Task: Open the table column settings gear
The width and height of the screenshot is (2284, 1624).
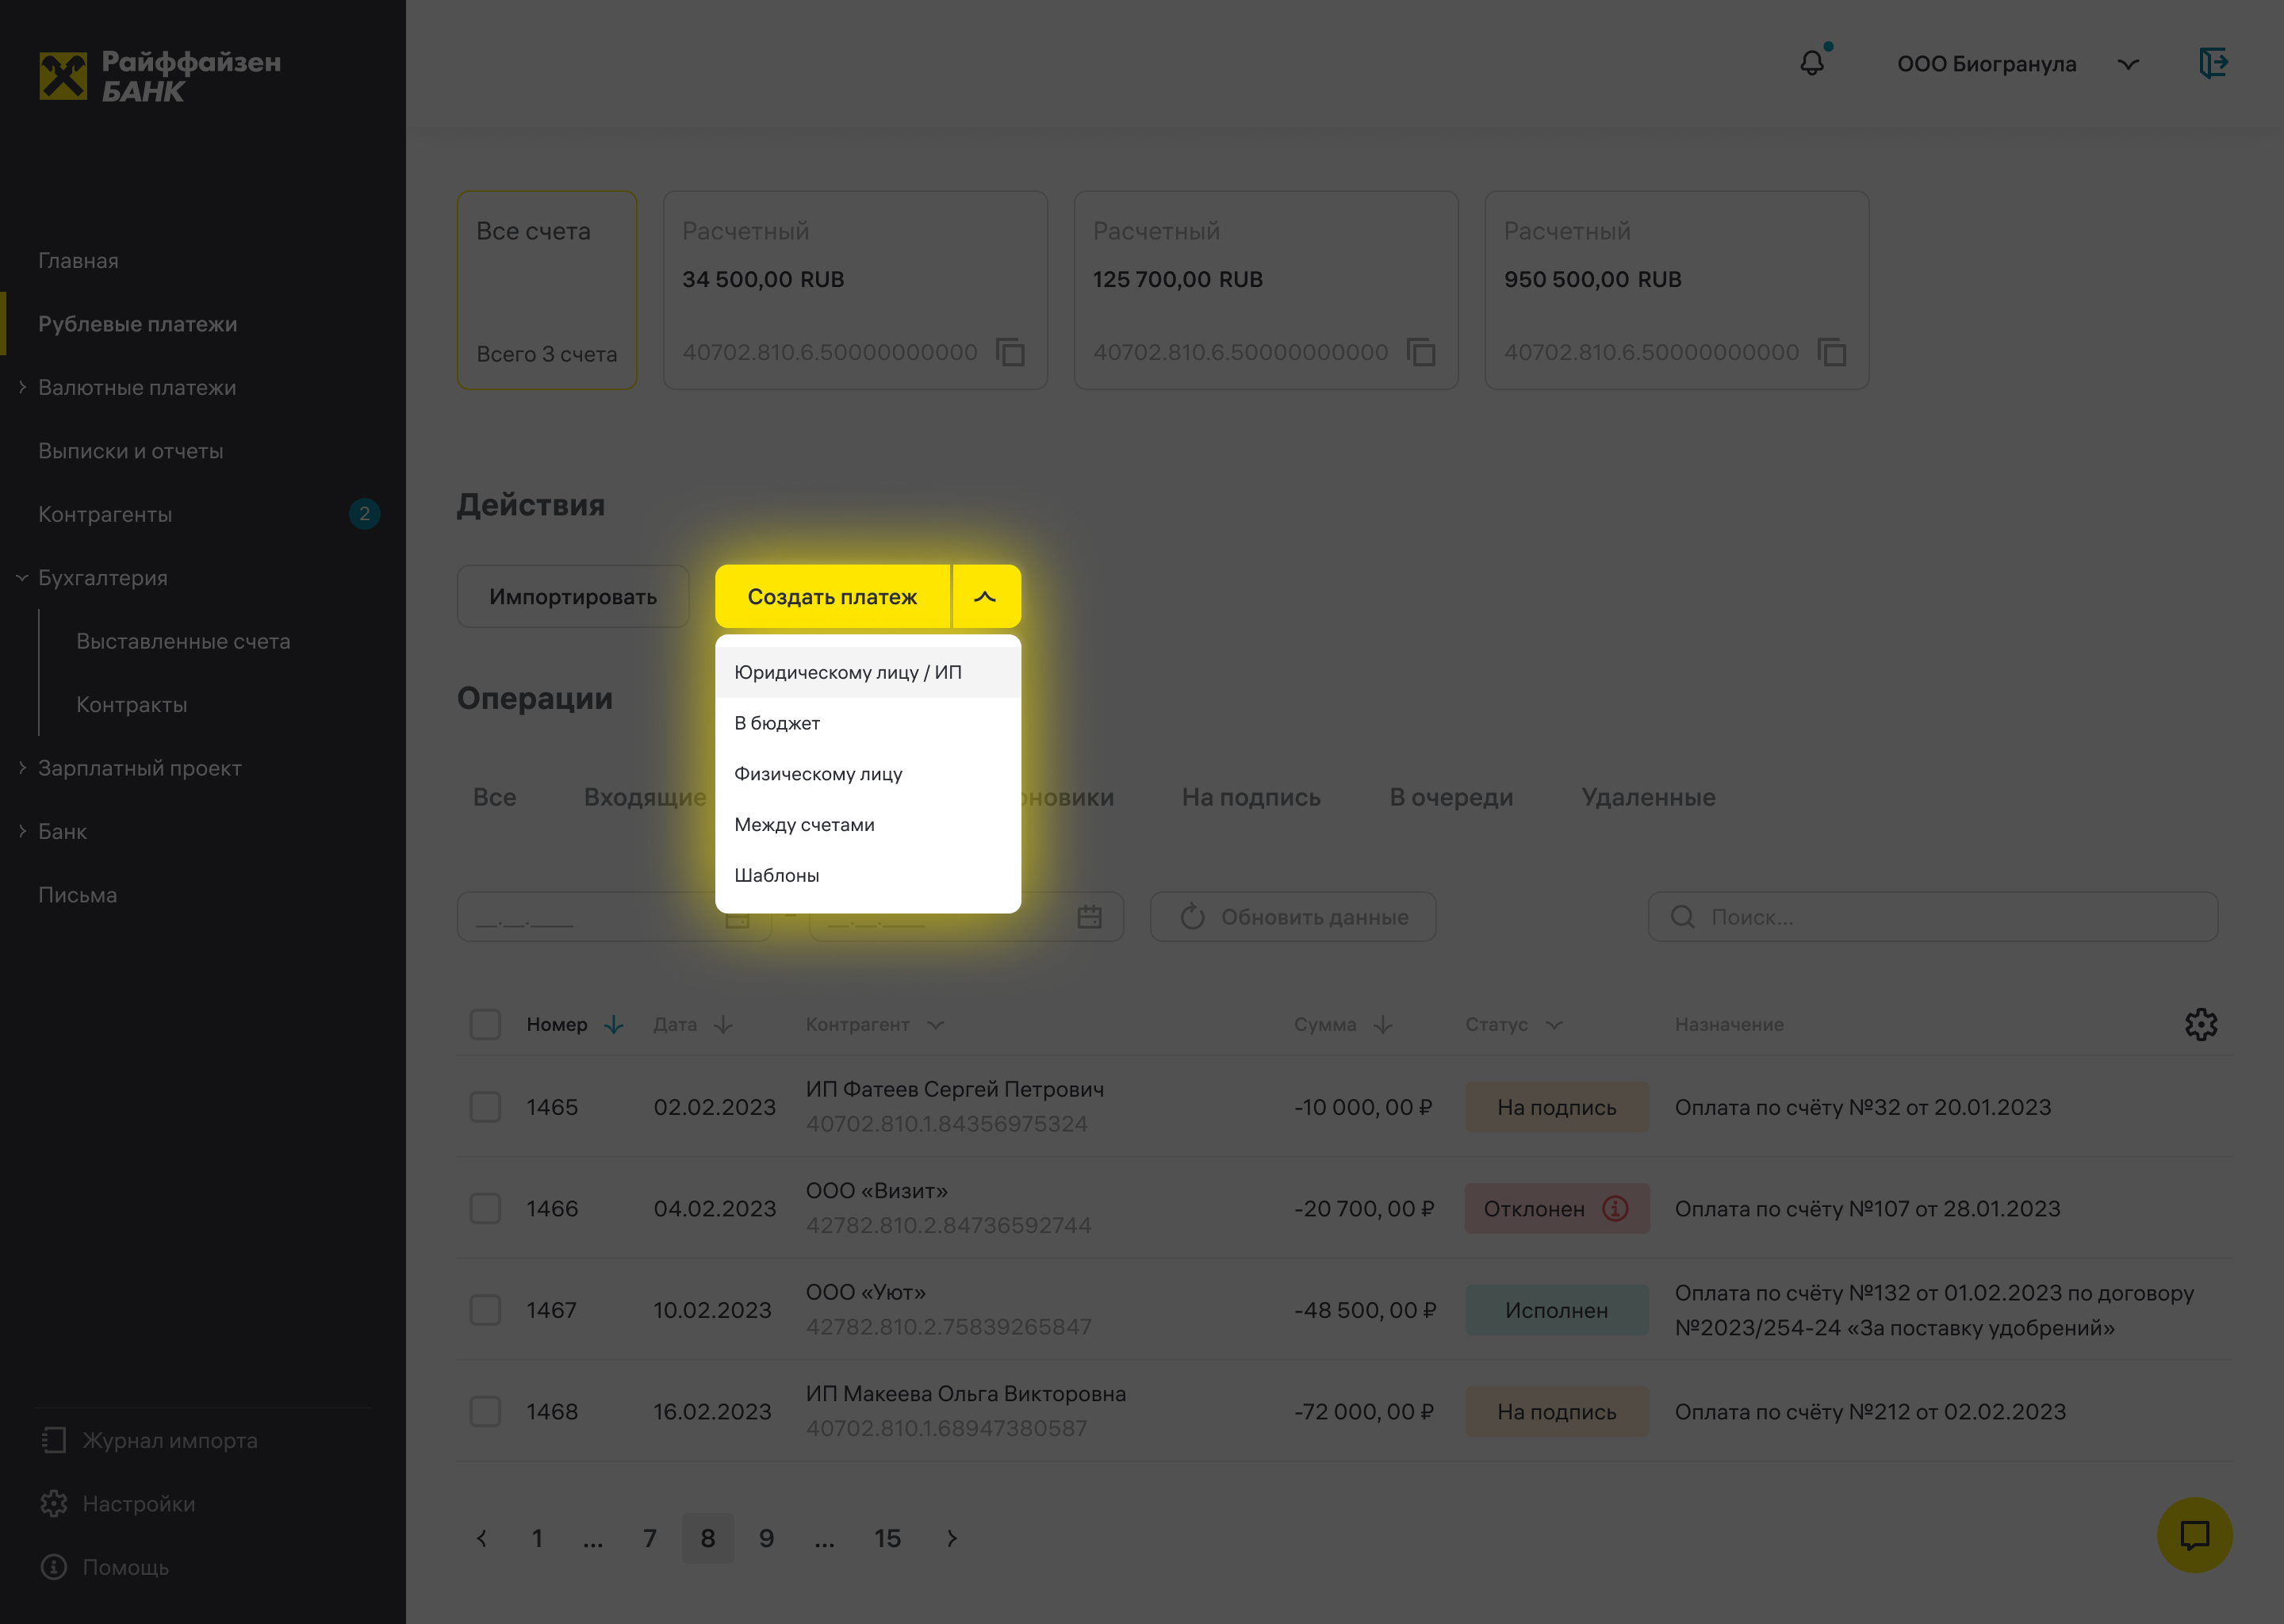Action: (x=2201, y=1024)
